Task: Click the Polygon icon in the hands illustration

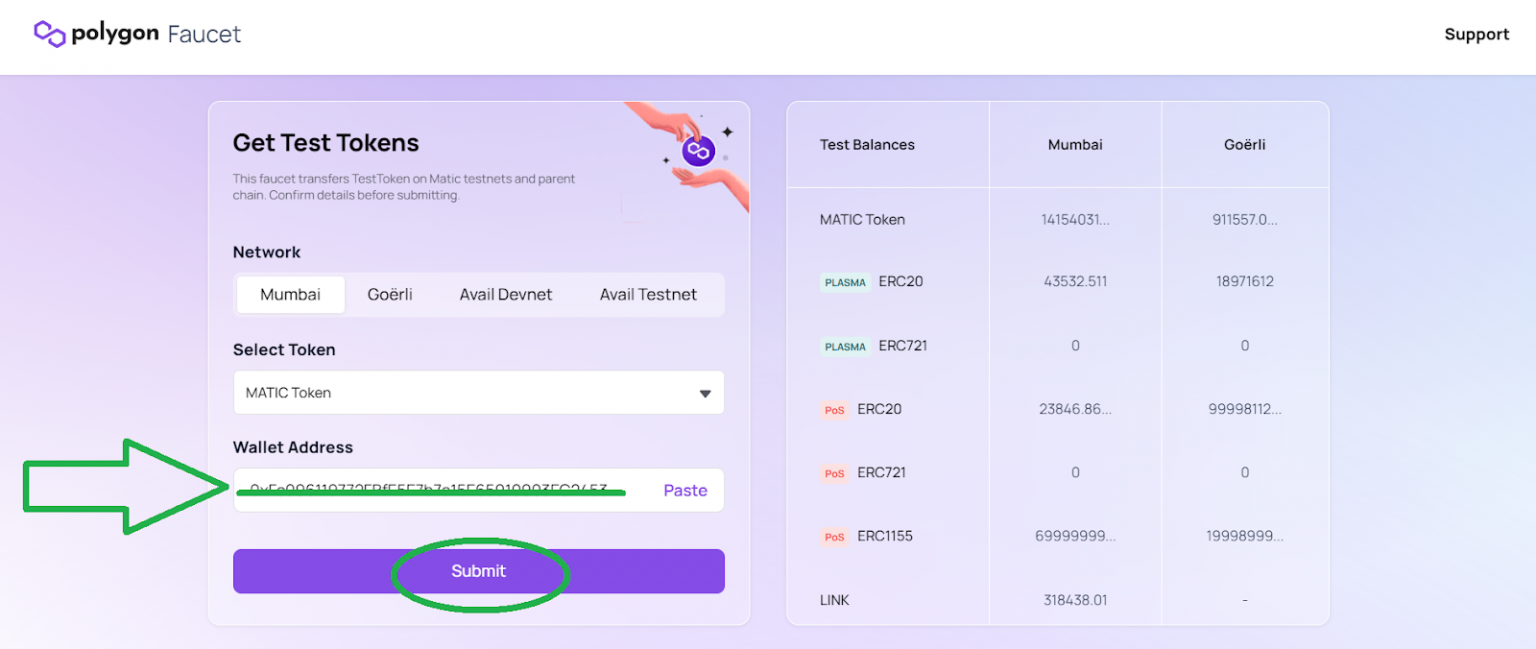Action: [698, 150]
